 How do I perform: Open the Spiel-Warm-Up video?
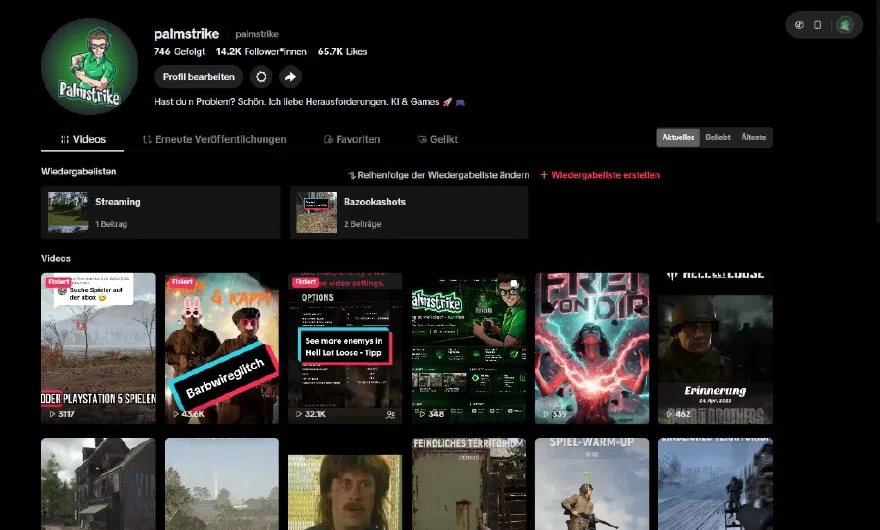592,484
